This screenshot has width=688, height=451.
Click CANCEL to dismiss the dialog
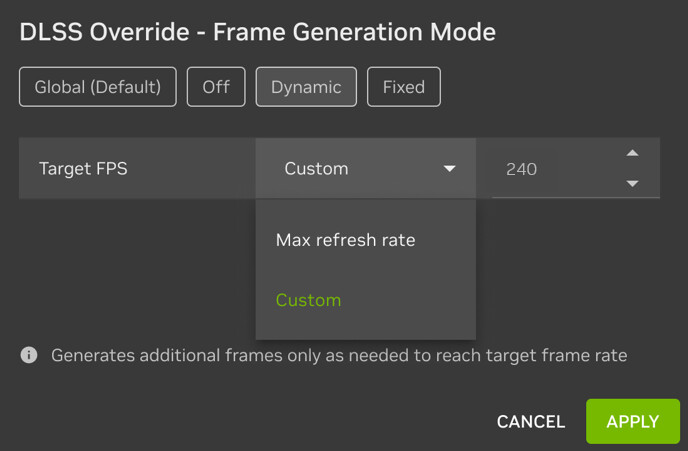(x=531, y=421)
